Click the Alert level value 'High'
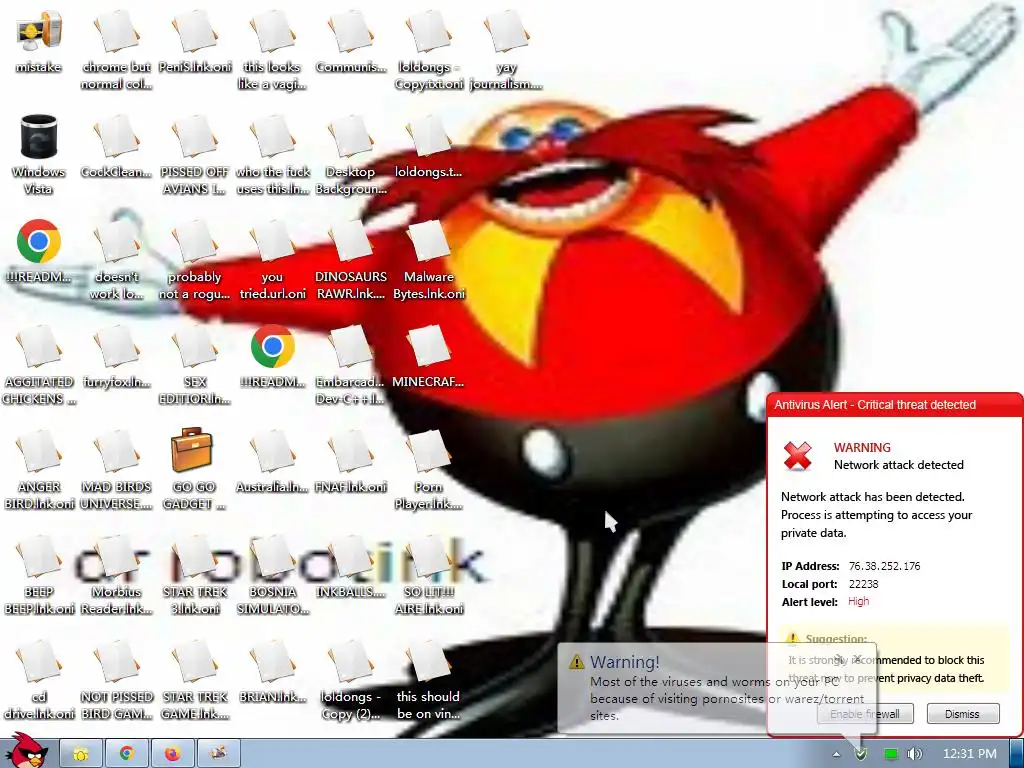 pos(858,601)
